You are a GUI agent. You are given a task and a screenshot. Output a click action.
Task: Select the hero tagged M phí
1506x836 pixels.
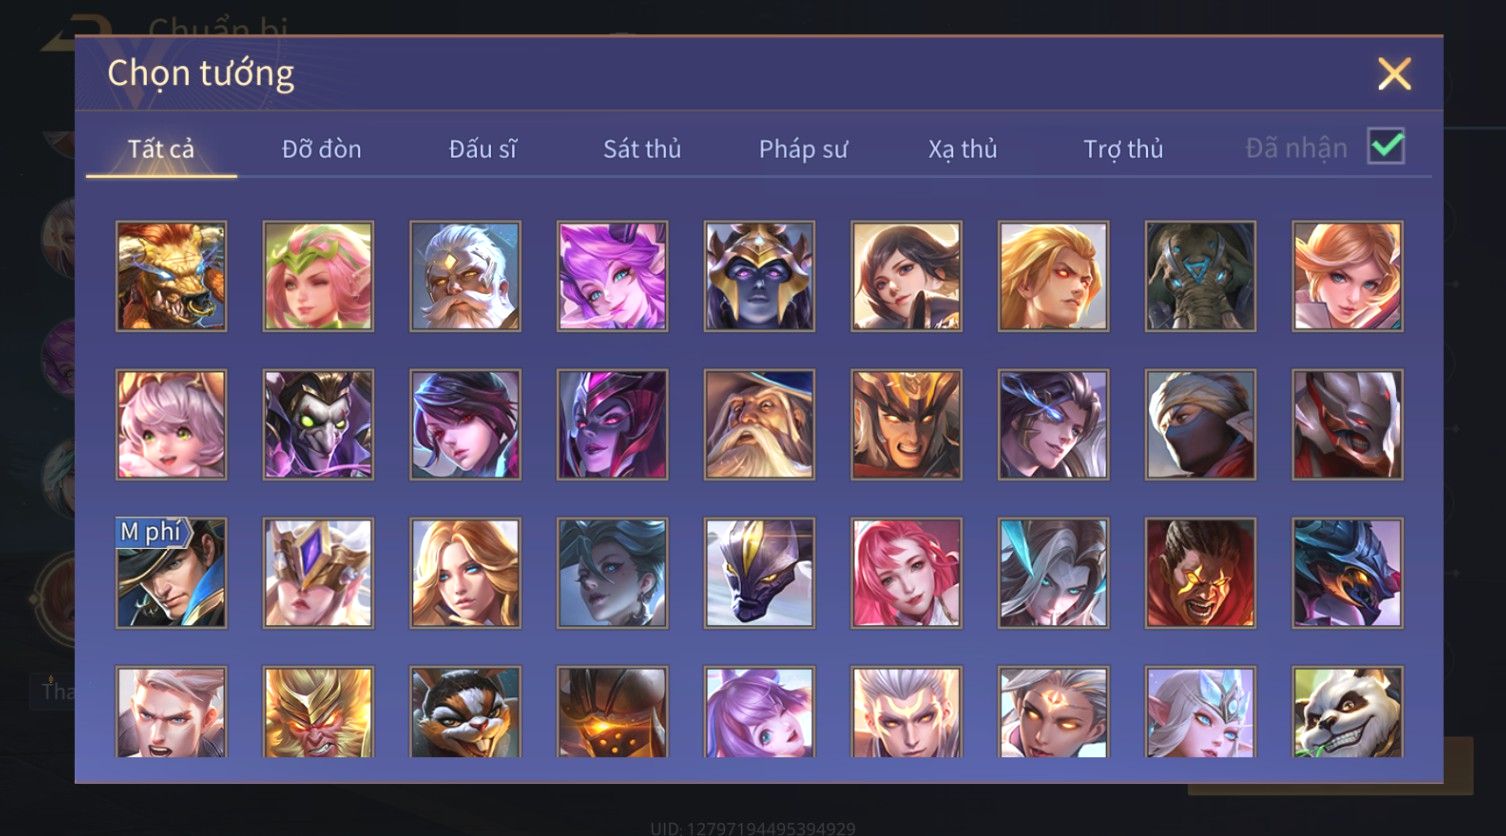(x=171, y=573)
